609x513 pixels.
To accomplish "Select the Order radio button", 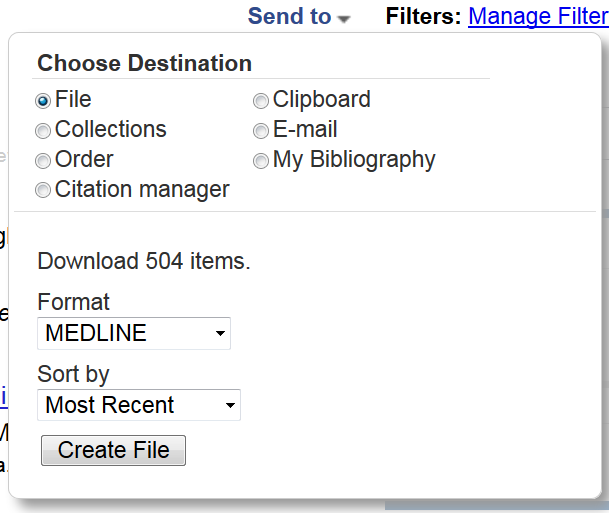I will (43, 160).
